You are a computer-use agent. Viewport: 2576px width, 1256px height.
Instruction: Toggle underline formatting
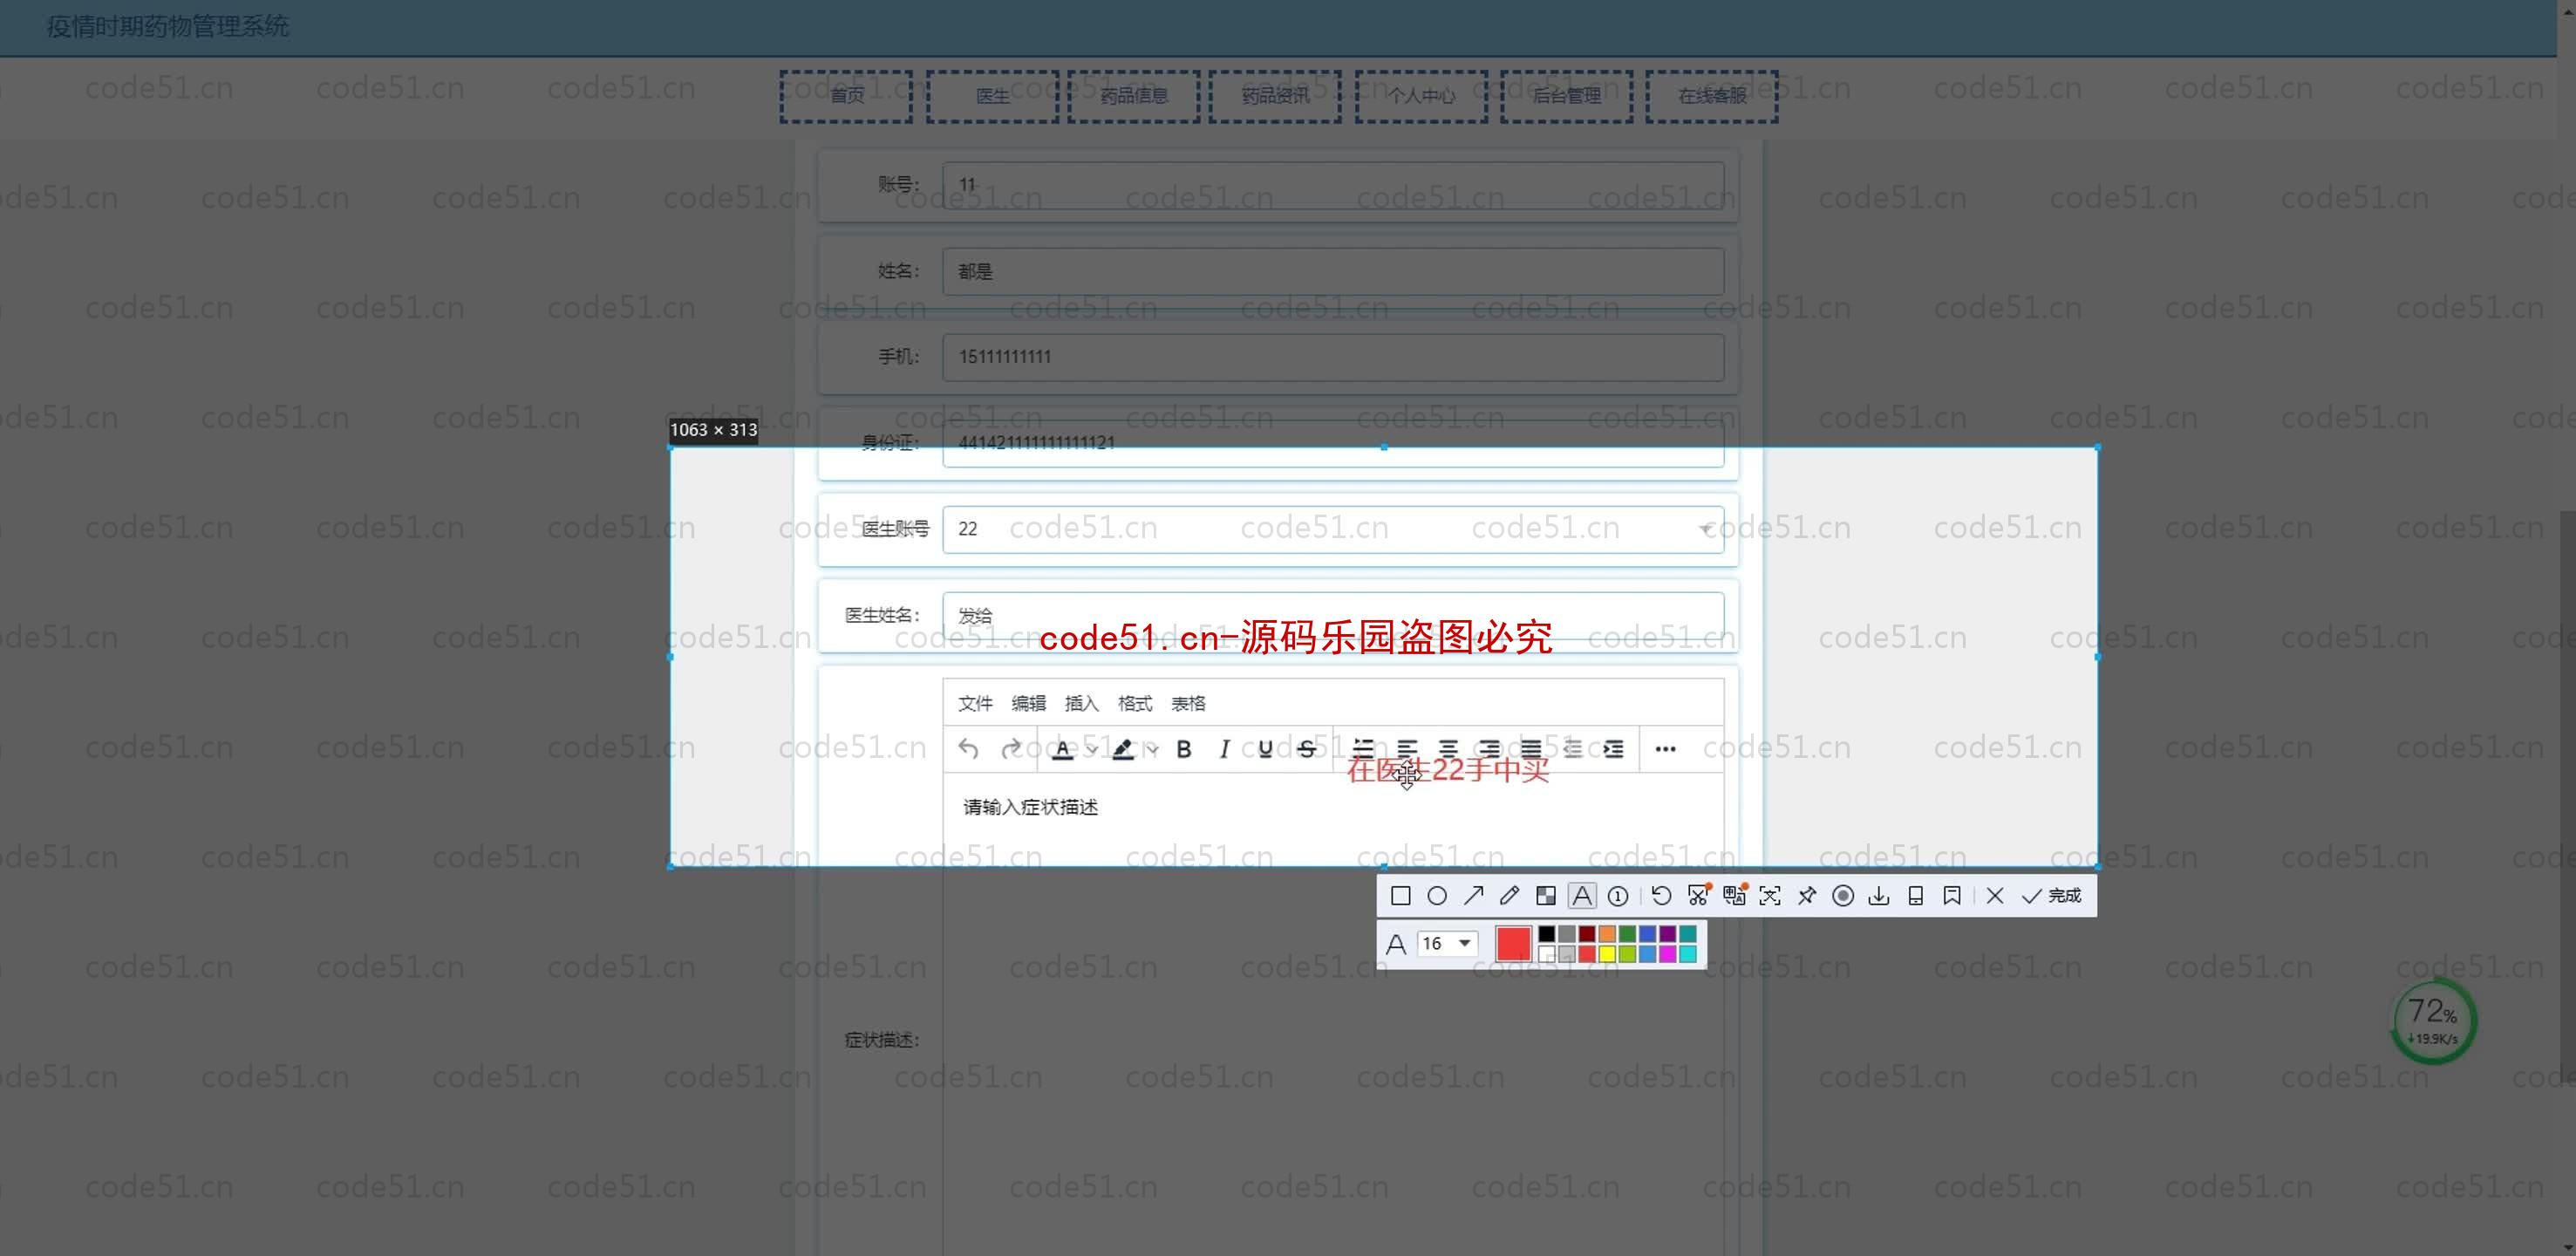pos(1265,749)
